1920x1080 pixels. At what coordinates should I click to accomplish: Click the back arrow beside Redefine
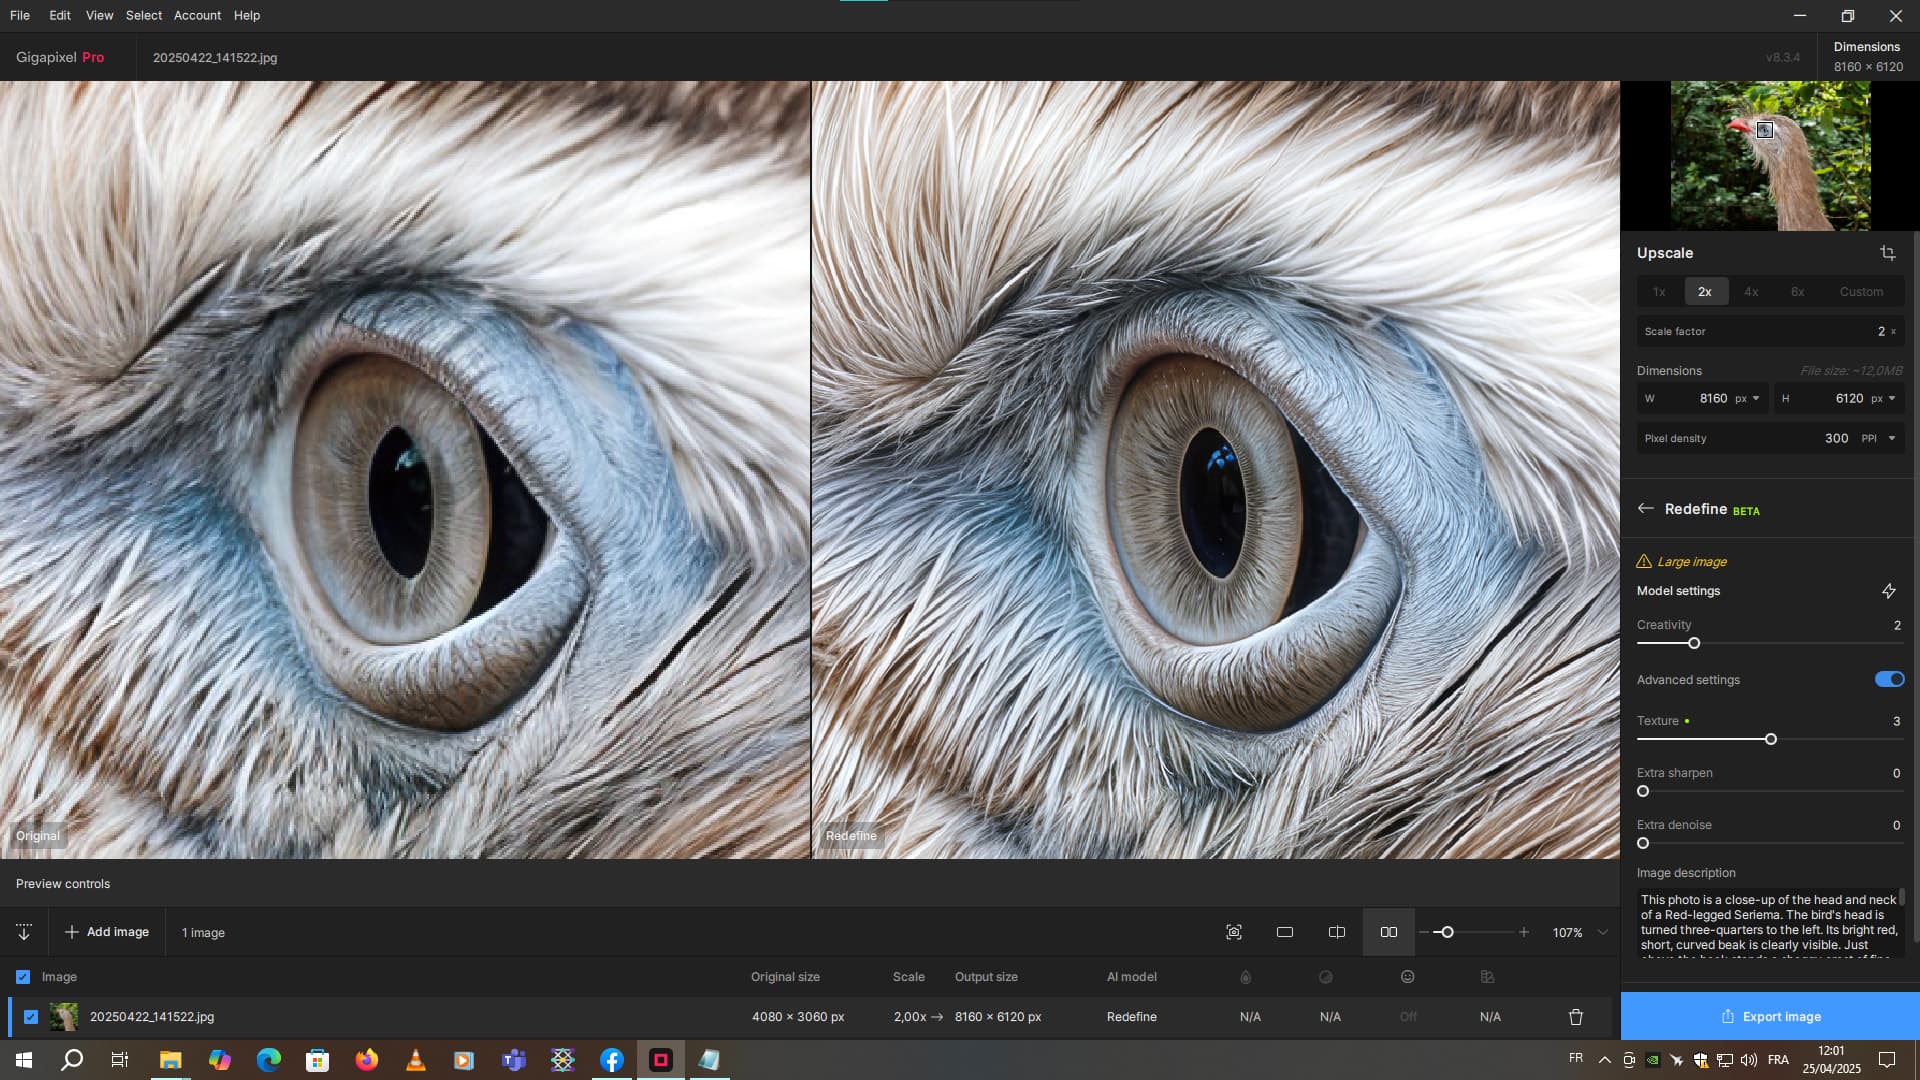[1645, 509]
